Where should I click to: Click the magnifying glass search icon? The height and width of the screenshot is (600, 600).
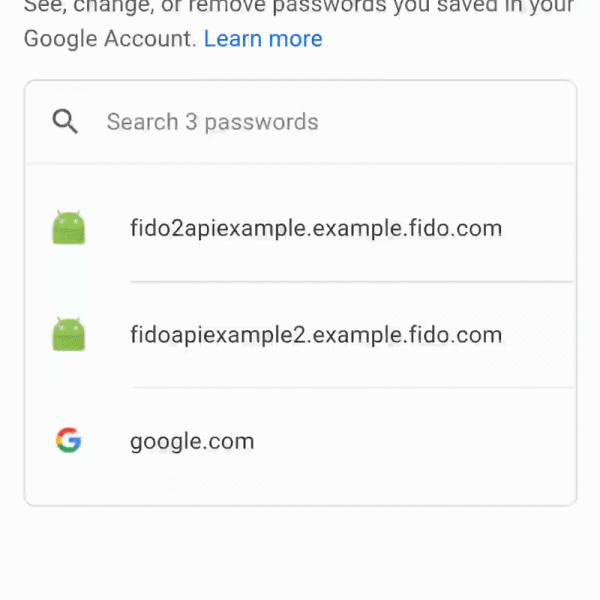(x=66, y=122)
